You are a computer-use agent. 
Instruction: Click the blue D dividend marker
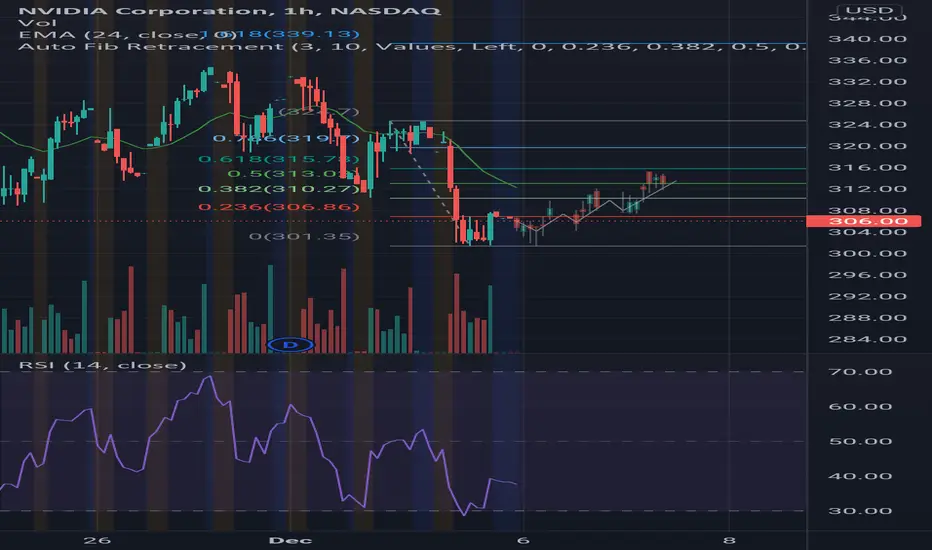[290, 344]
